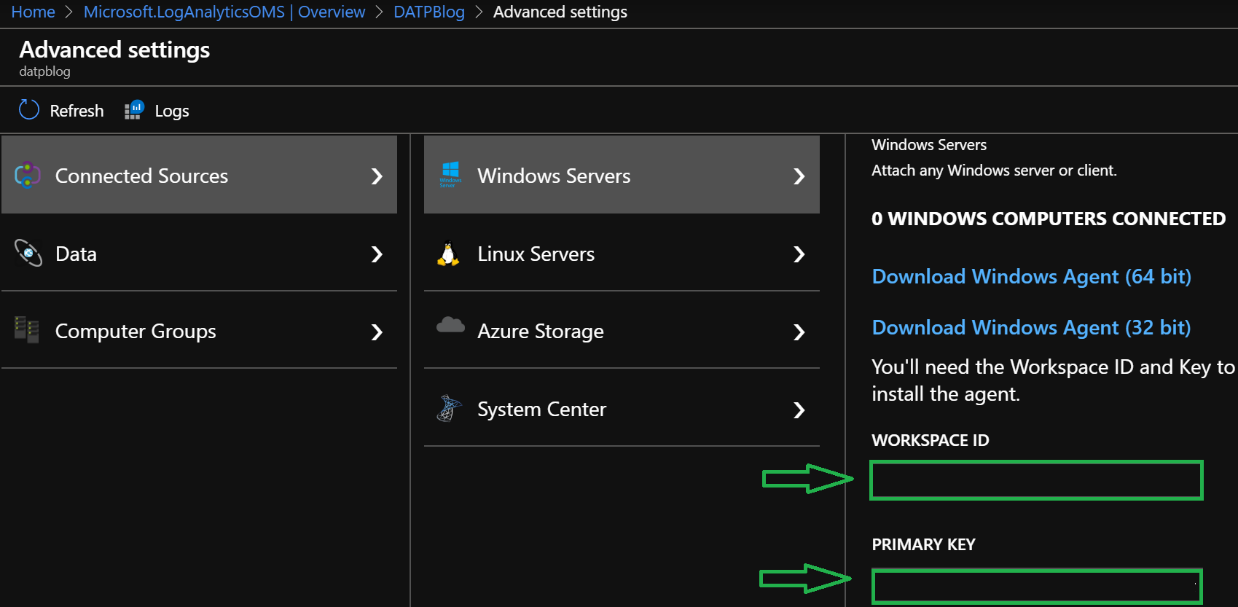Viewport: 1238px width, 607px height.
Task: Click the Workspace ID field
Action: 1035,481
